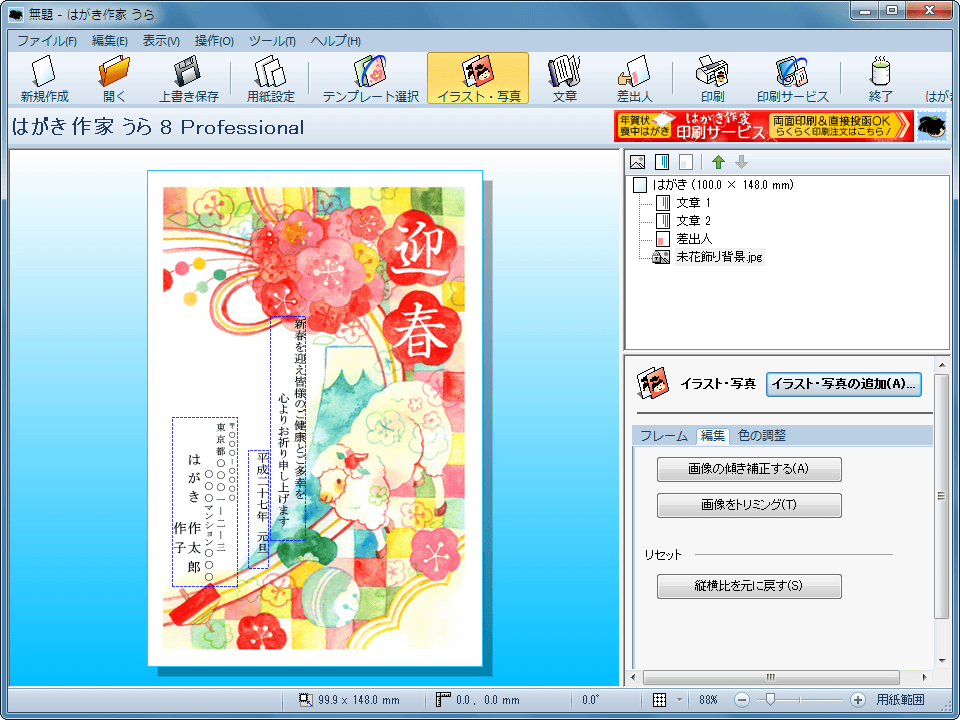Open the ツール(T) menu
The height and width of the screenshot is (720, 960).
click(272, 41)
